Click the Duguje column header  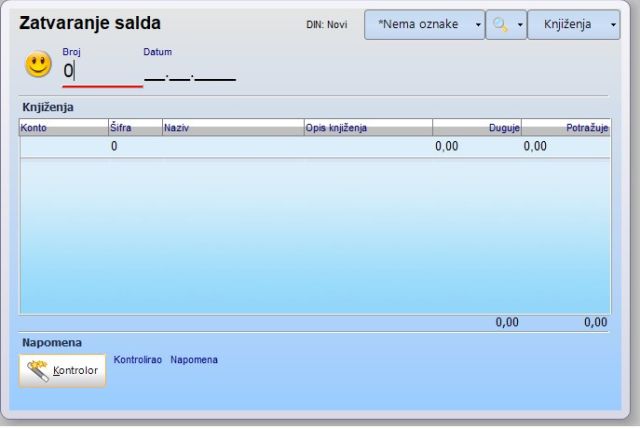477,128
